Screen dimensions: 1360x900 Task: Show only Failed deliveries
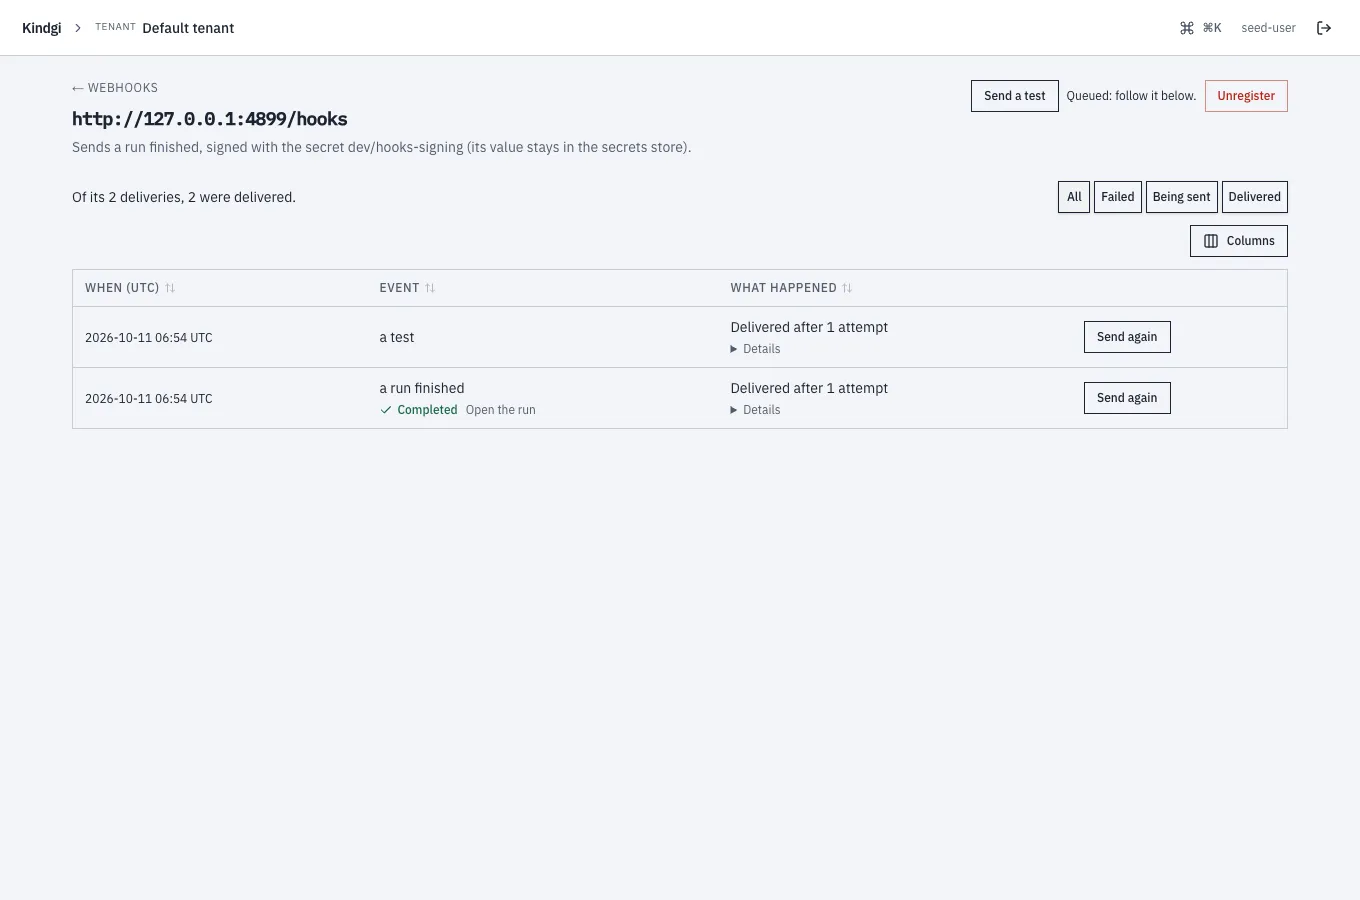[1118, 197]
